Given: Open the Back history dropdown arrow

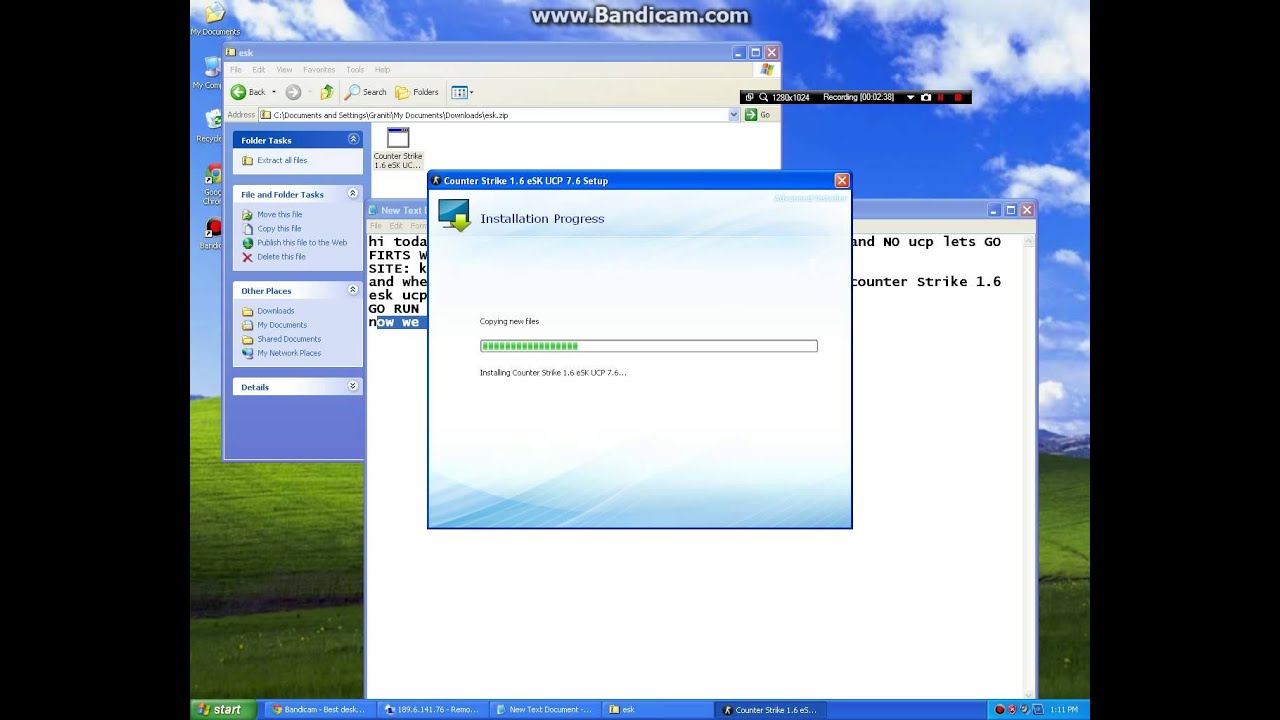Looking at the screenshot, I should tap(274, 92).
